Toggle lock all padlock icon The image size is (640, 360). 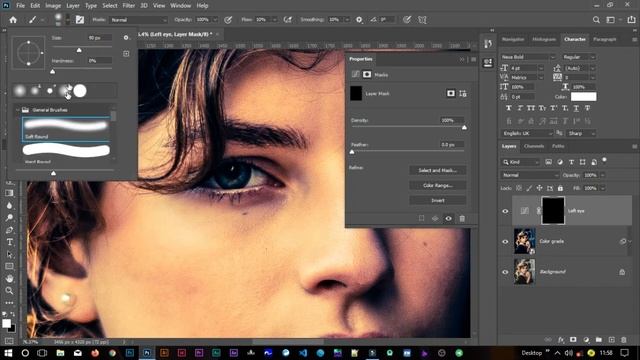pos(560,188)
